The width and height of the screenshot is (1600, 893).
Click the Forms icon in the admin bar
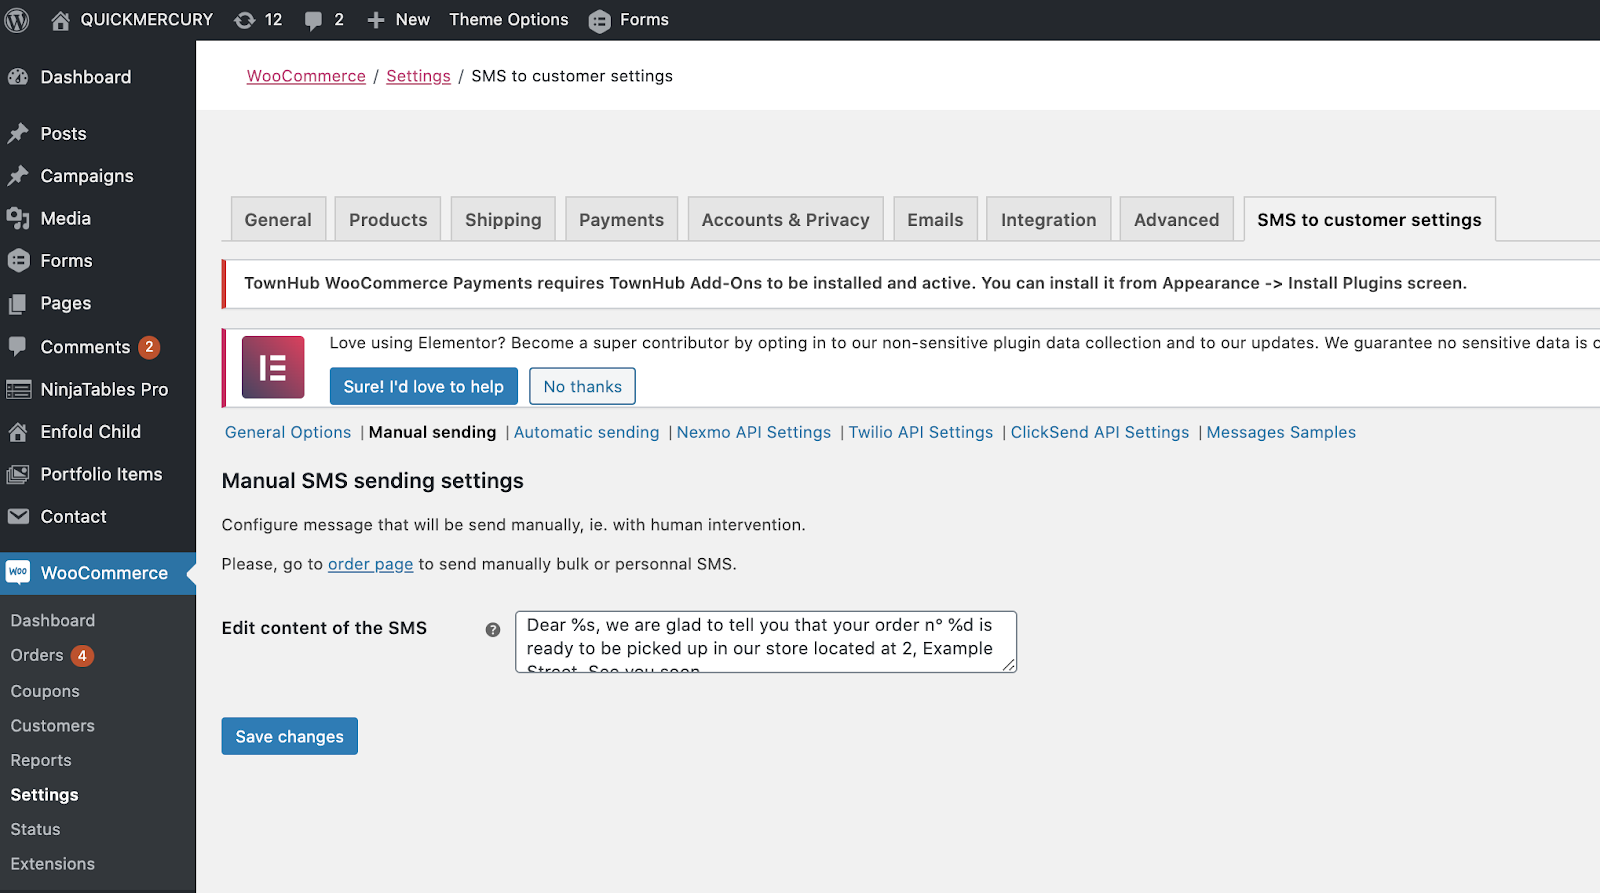point(599,21)
